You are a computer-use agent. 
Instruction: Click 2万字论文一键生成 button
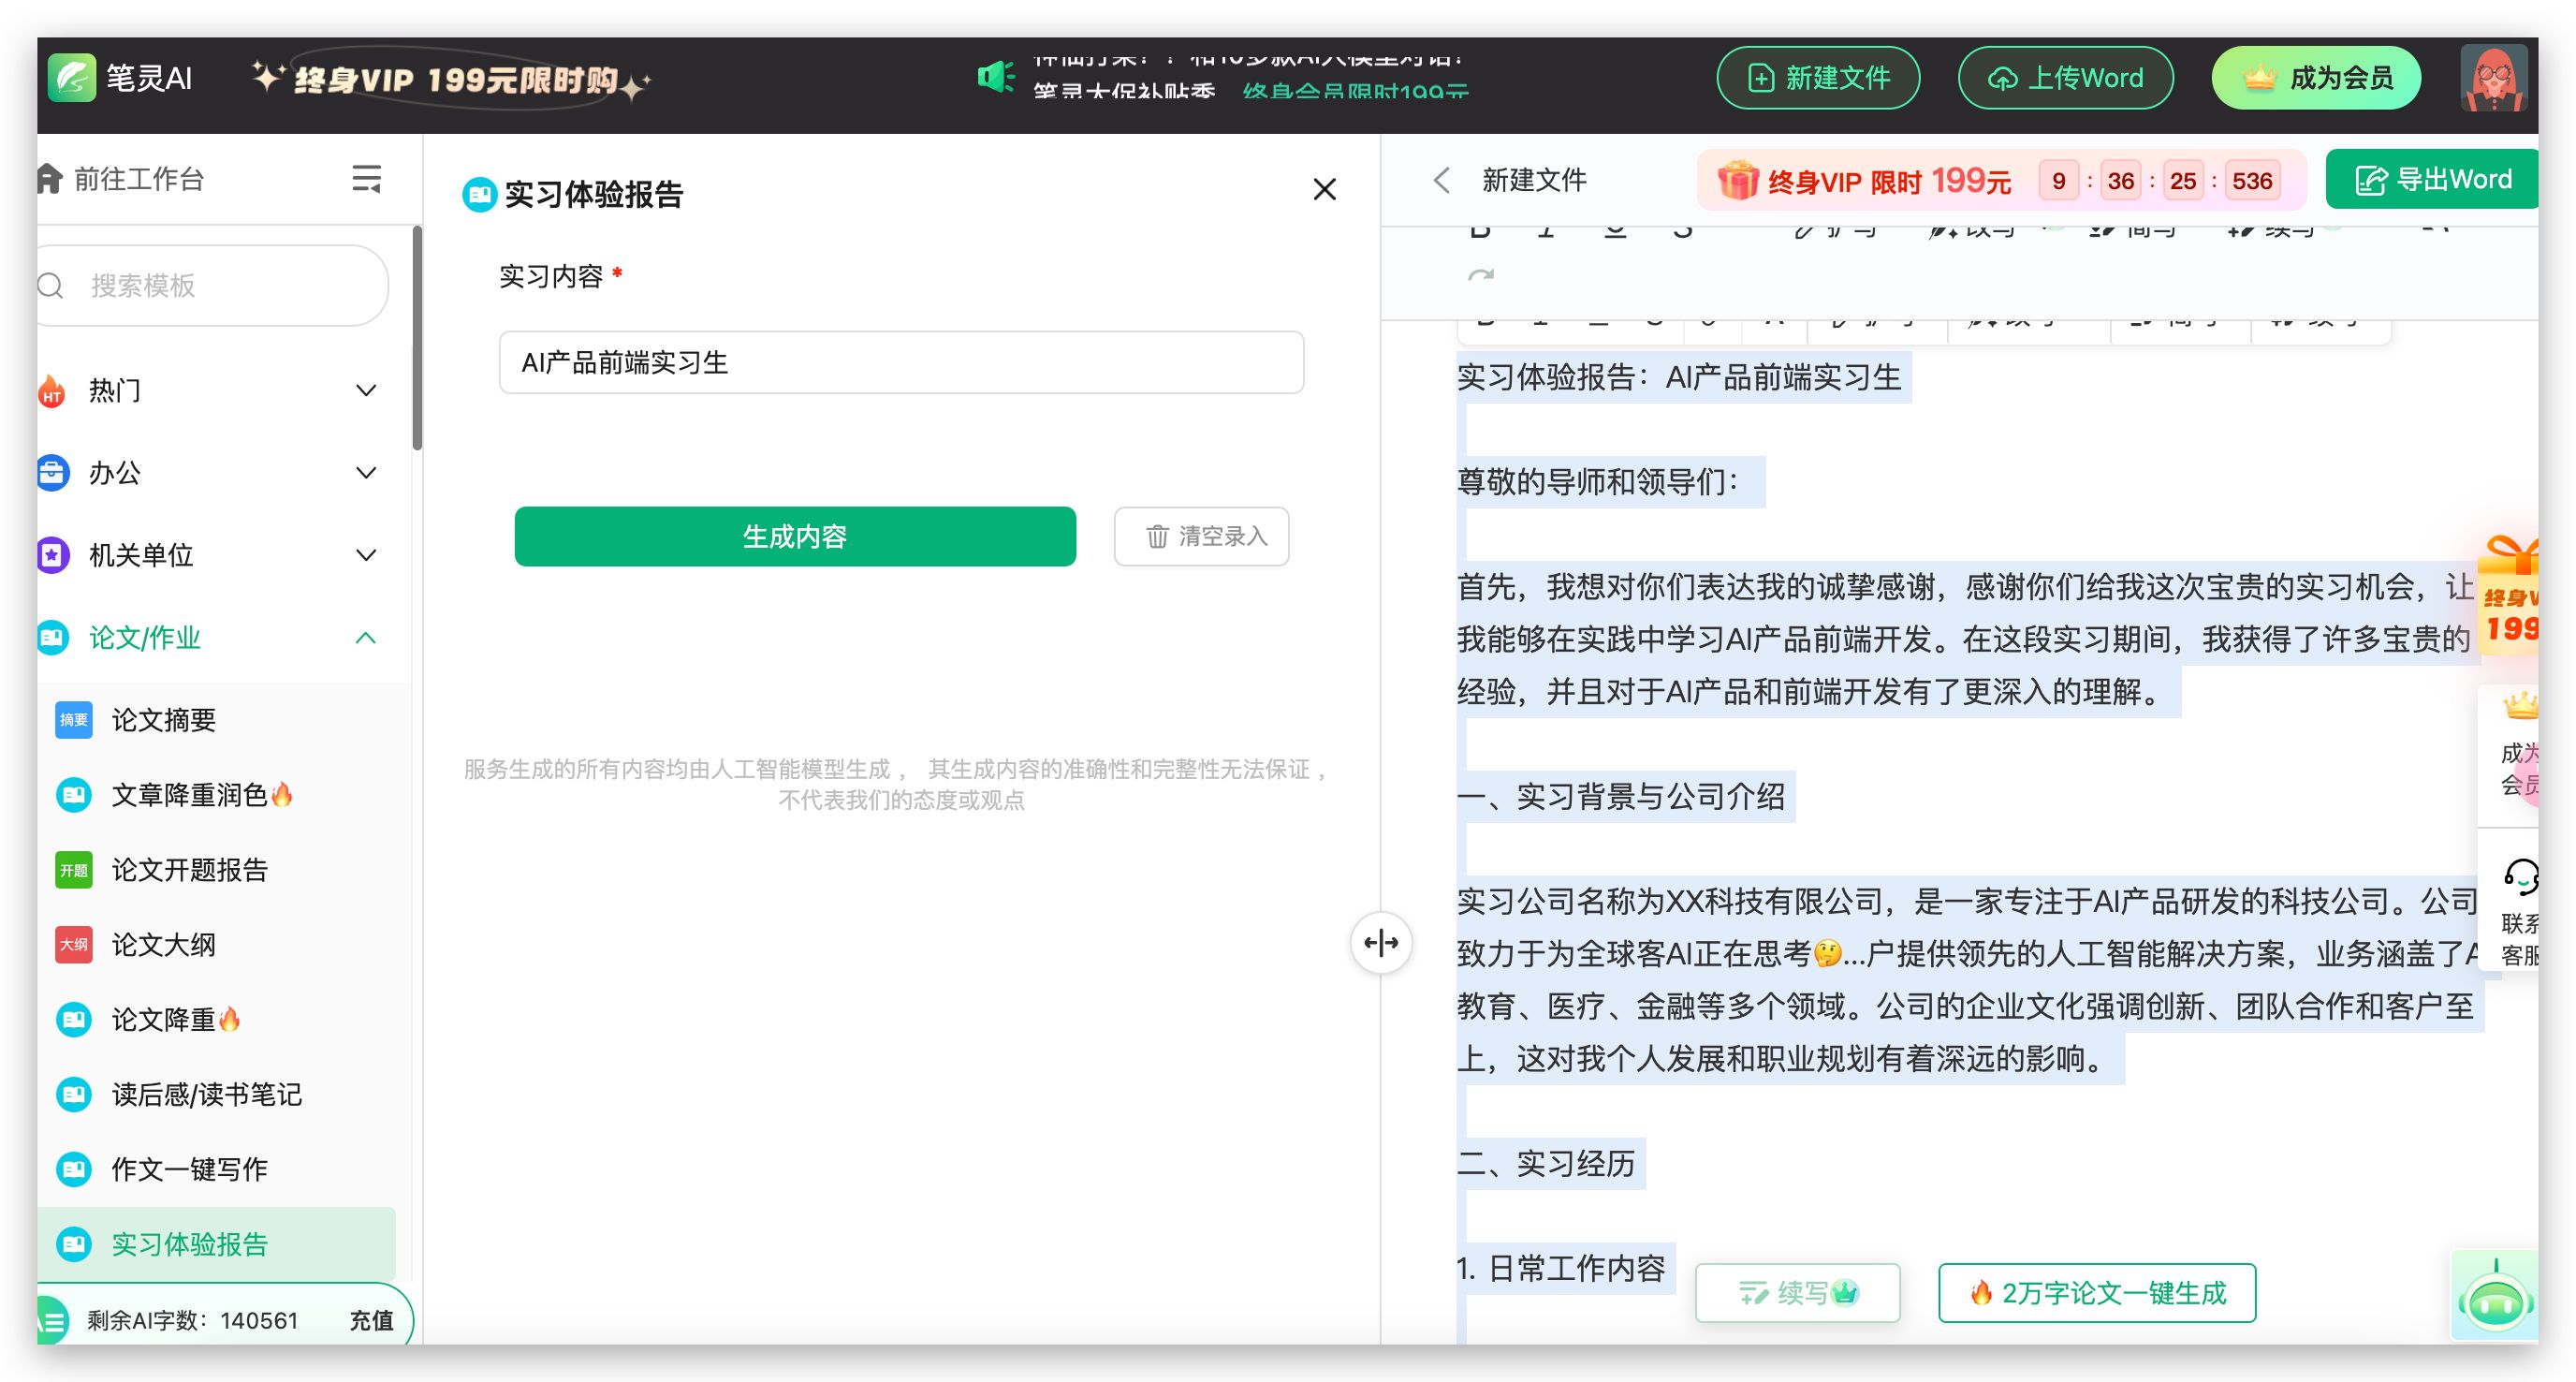pos(2097,1293)
